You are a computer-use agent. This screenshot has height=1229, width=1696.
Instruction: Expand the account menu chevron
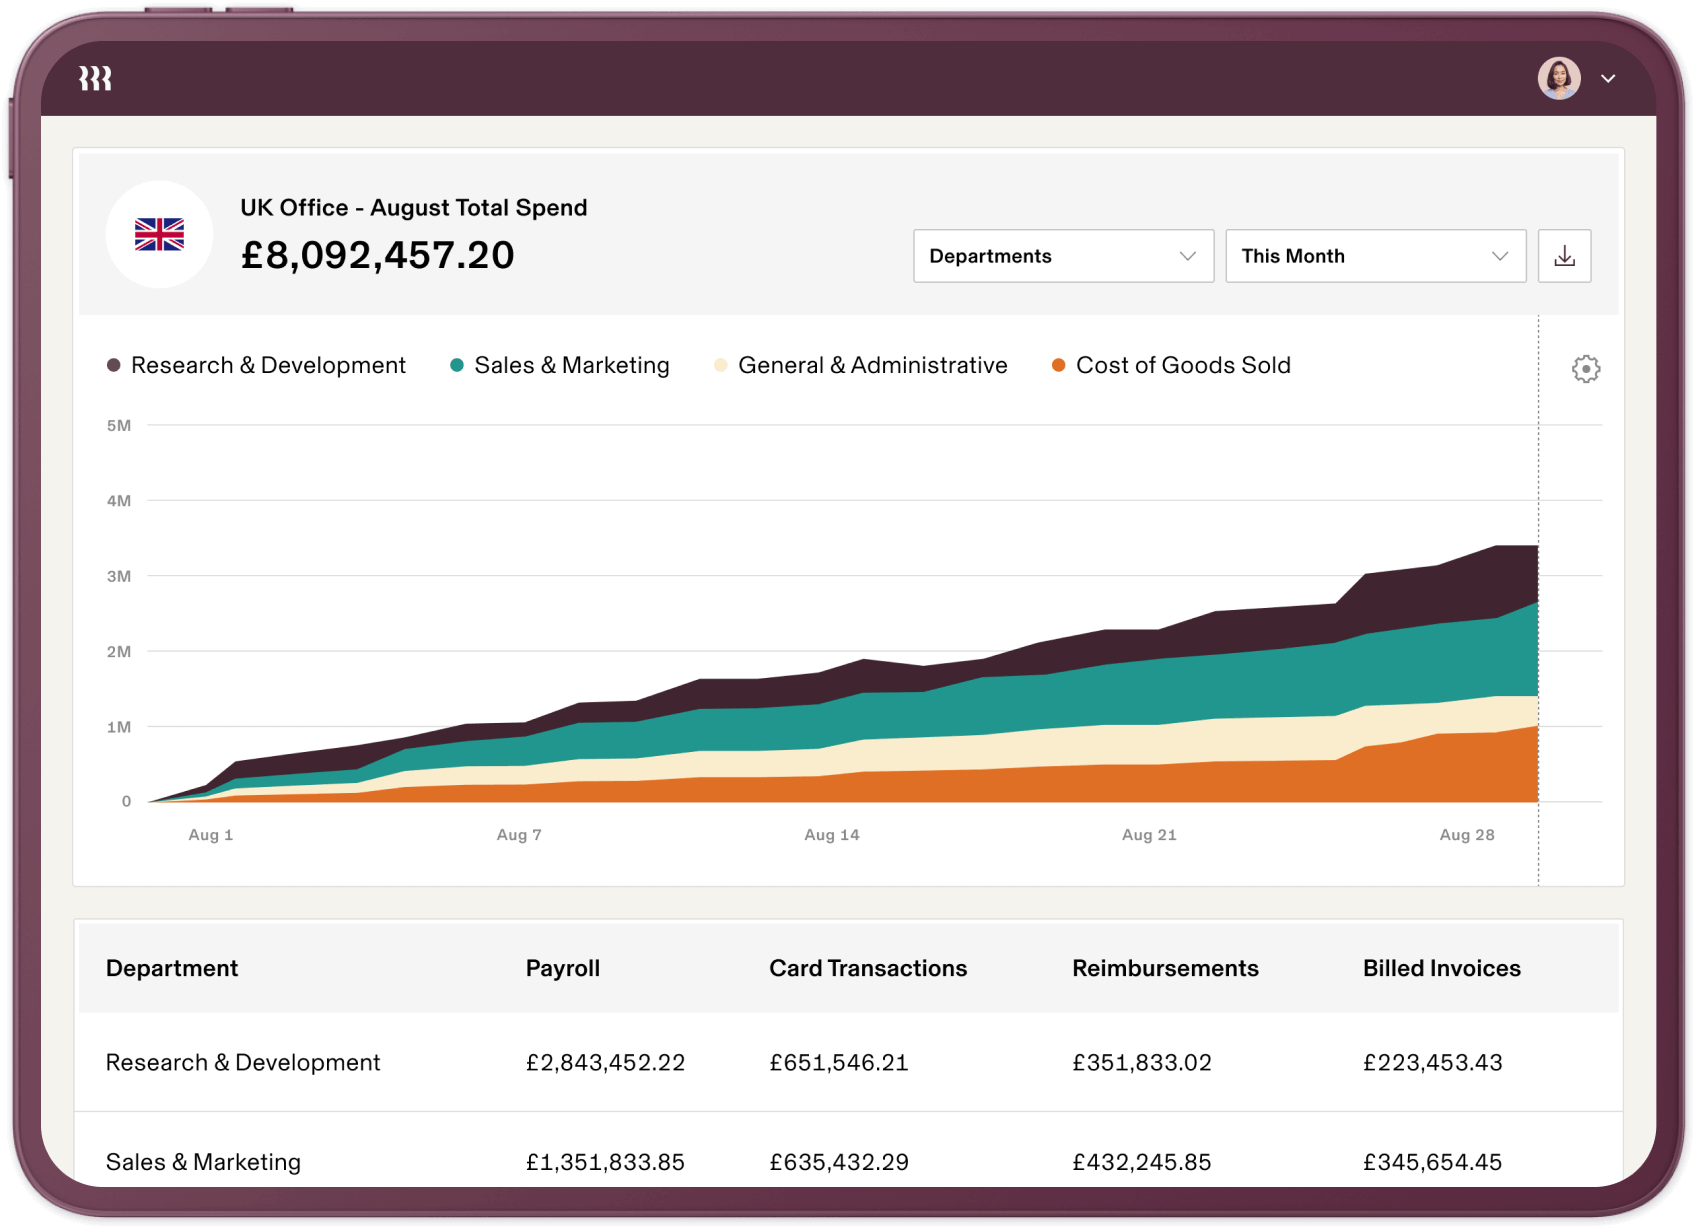pos(1608,78)
